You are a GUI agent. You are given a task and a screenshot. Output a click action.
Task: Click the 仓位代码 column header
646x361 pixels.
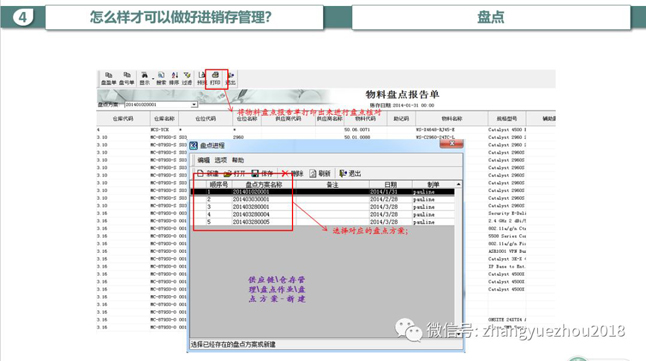click(x=206, y=119)
